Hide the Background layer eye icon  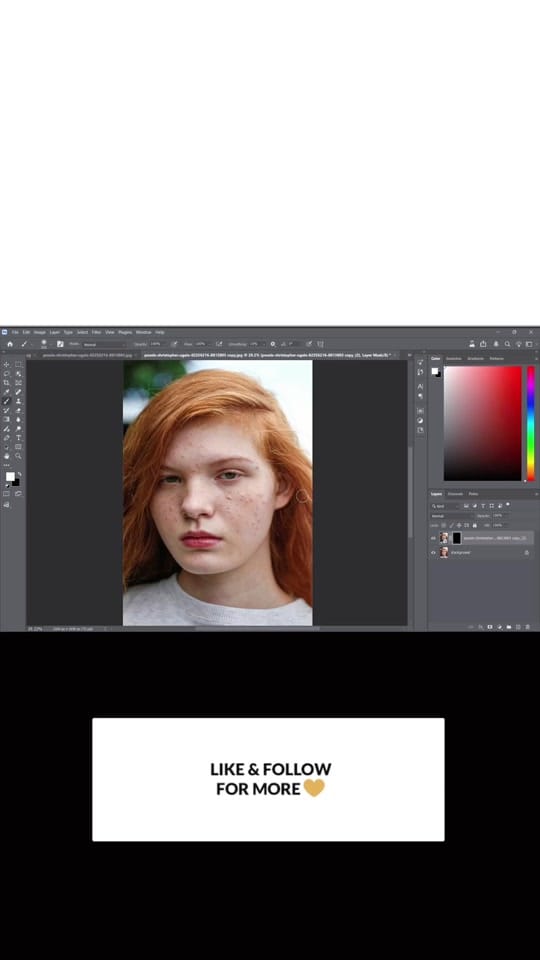click(x=433, y=552)
